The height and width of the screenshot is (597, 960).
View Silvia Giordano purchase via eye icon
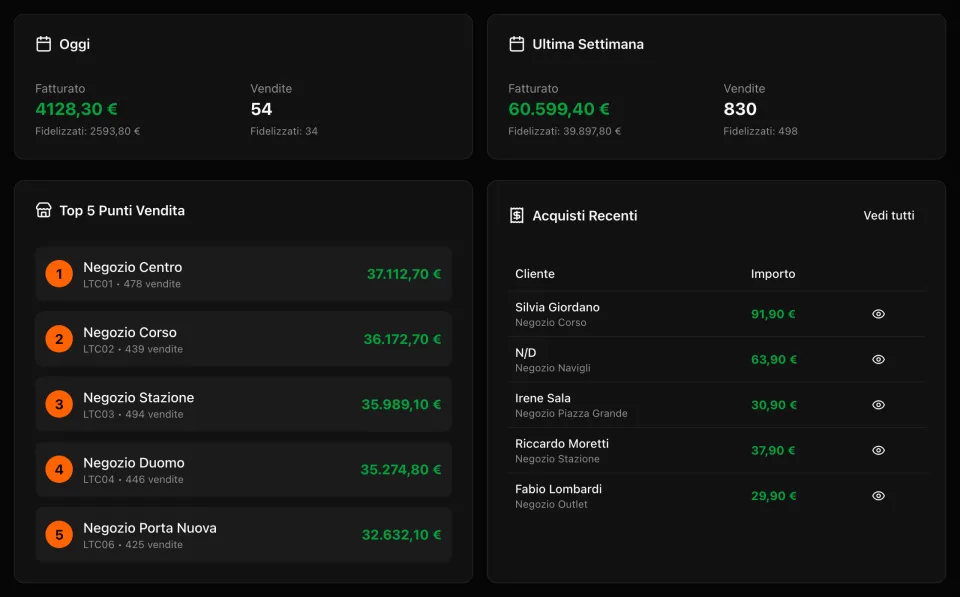879,314
